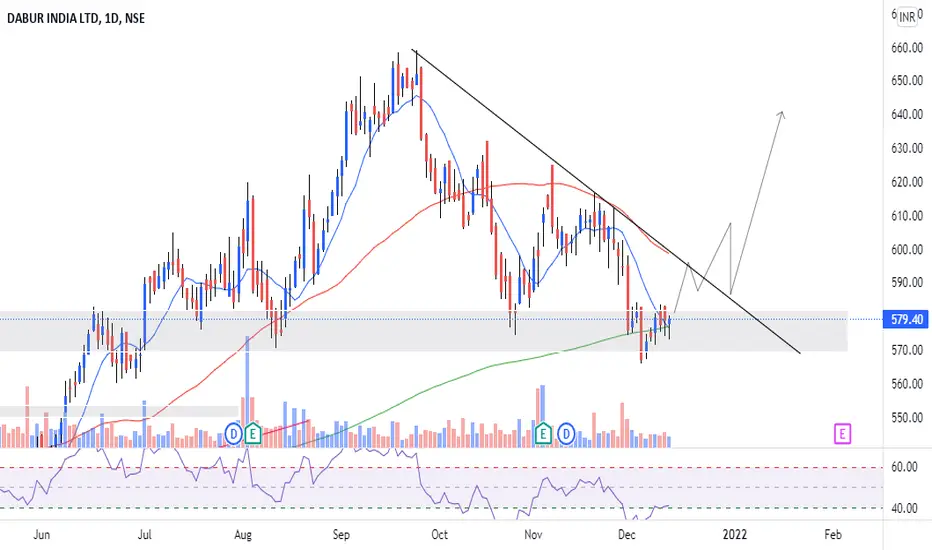Select the purple upcoming earnings E marker
The image size is (932, 550).
(842, 434)
